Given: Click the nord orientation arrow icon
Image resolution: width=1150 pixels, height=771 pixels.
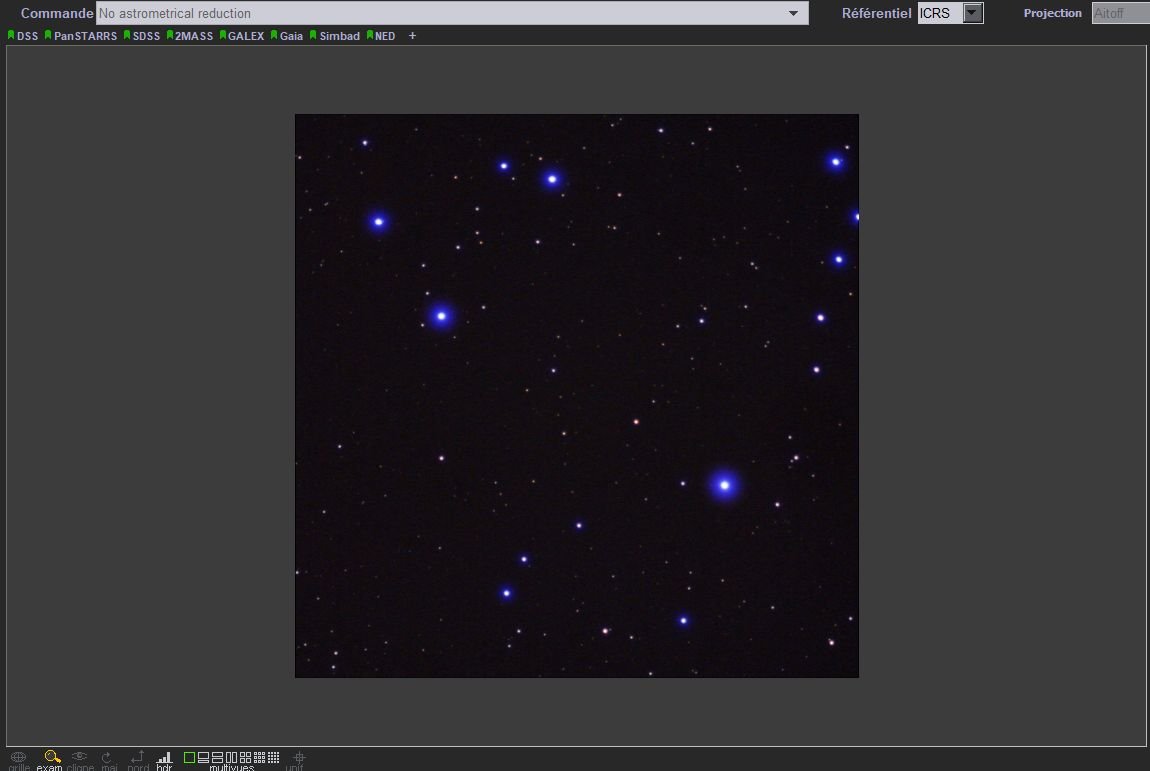Looking at the screenshot, I should [x=137, y=757].
